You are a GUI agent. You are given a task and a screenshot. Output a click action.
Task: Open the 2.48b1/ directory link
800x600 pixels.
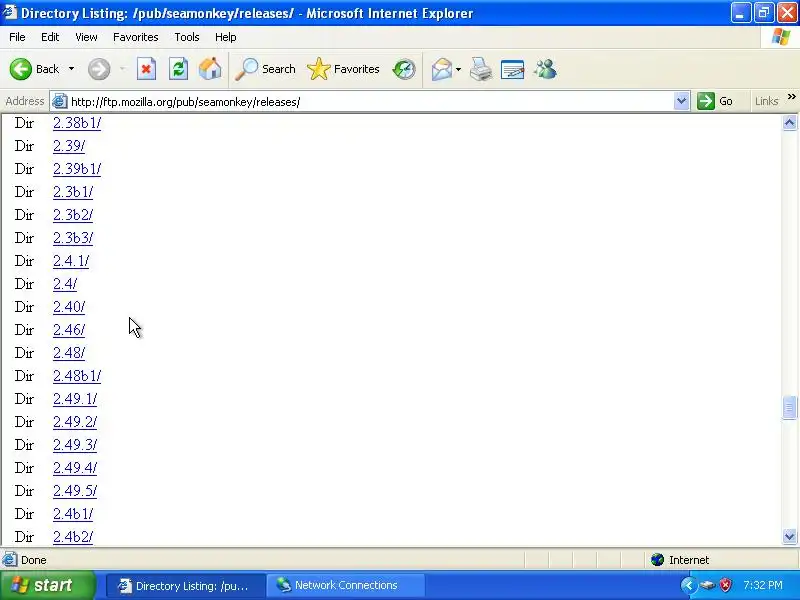pos(77,376)
